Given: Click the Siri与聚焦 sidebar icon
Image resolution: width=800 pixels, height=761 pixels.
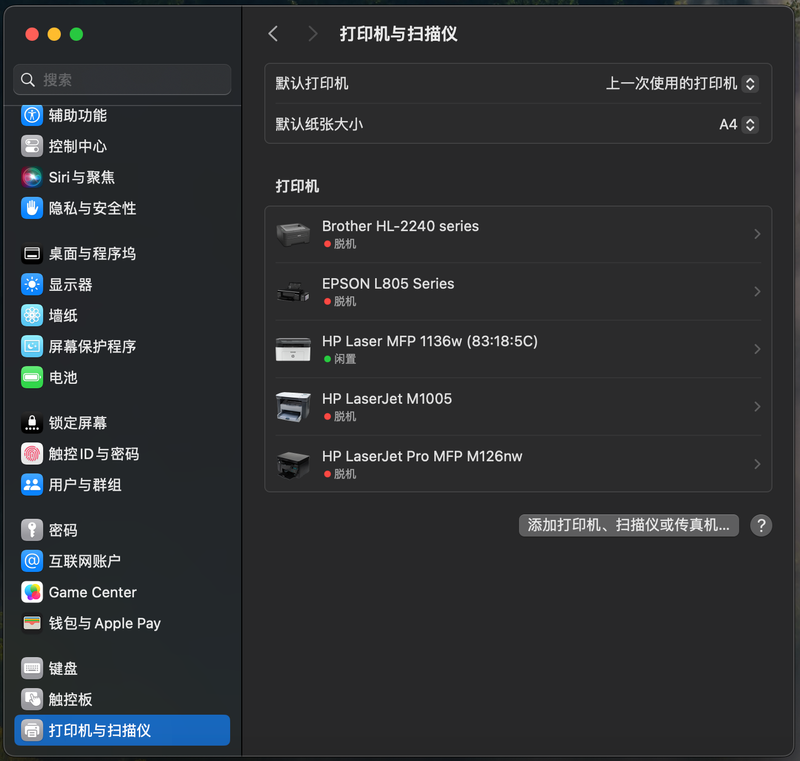Looking at the screenshot, I should pyautogui.click(x=32, y=177).
